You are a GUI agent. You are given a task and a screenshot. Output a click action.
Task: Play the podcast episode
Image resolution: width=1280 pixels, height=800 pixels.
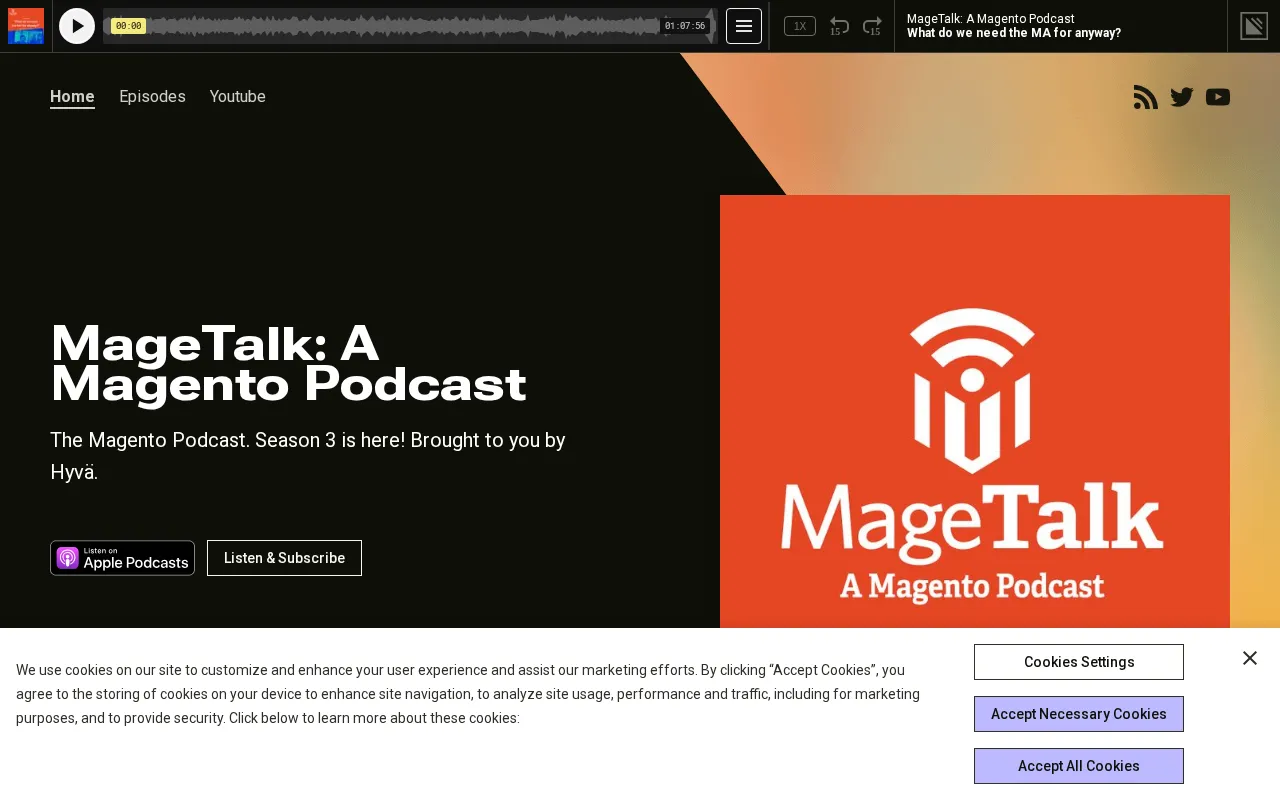(x=77, y=26)
